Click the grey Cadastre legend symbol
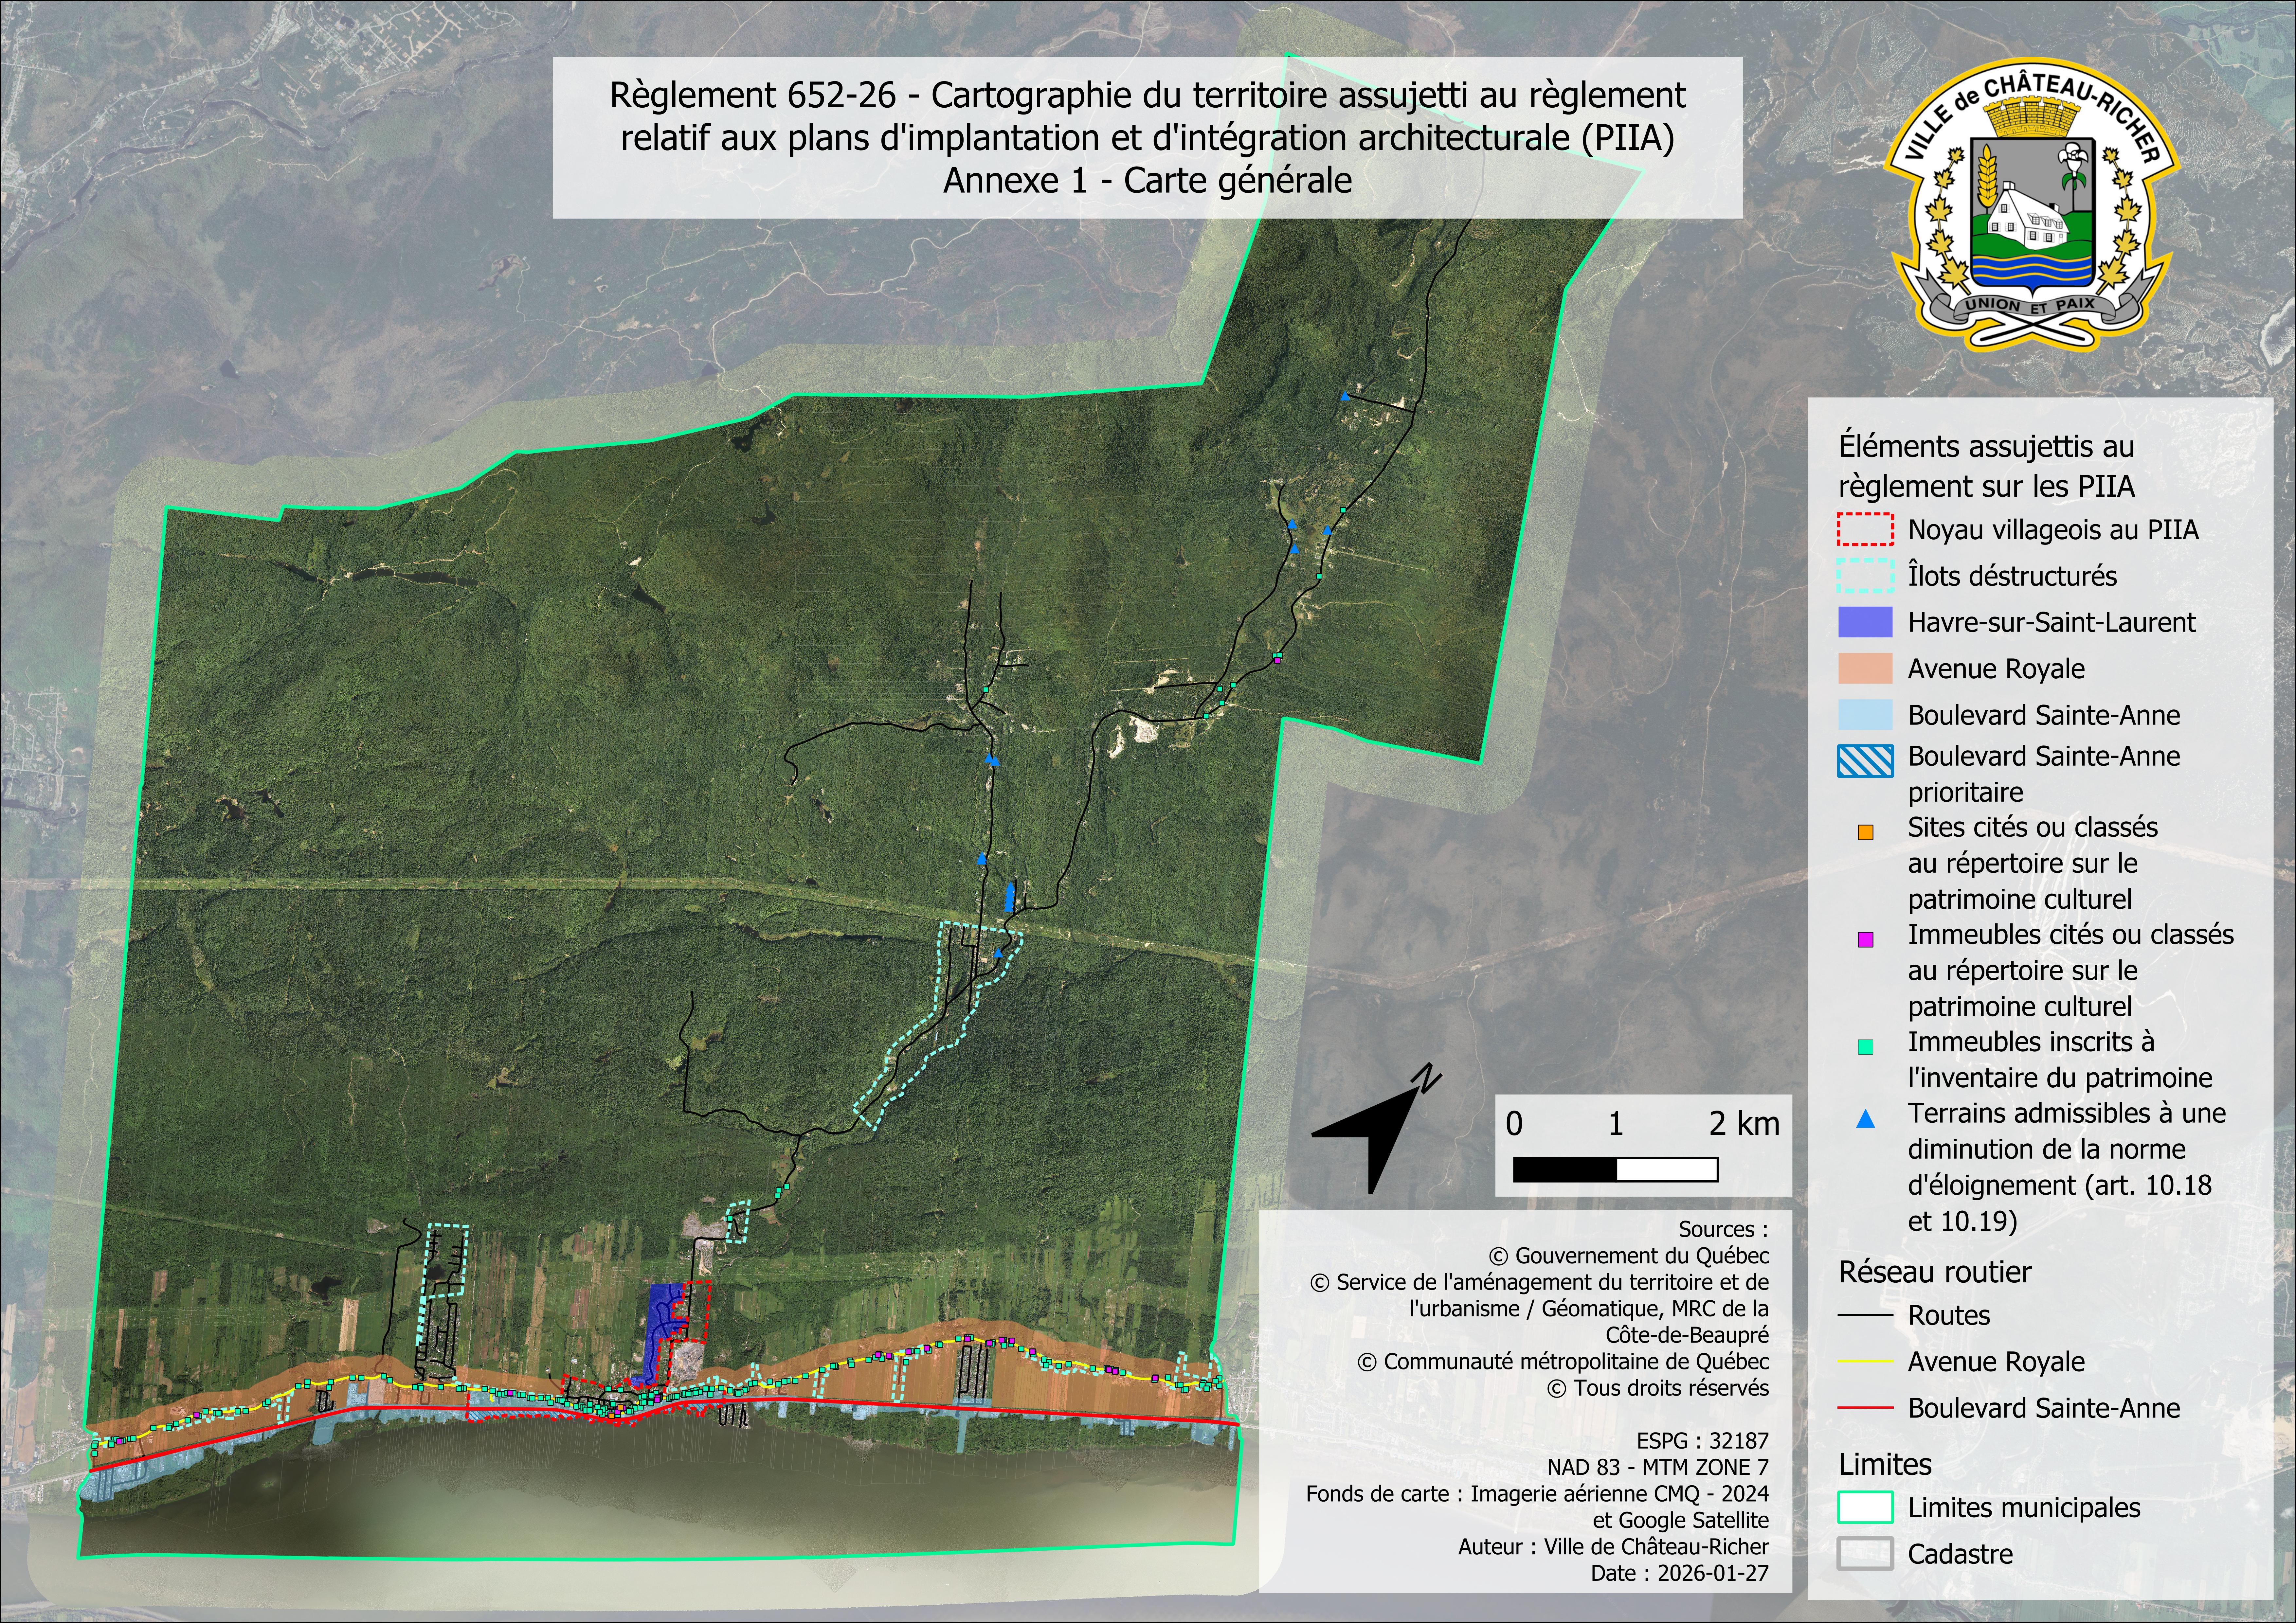Image resolution: width=2296 pixels, height=1623 pixels. [1865, 1554]
